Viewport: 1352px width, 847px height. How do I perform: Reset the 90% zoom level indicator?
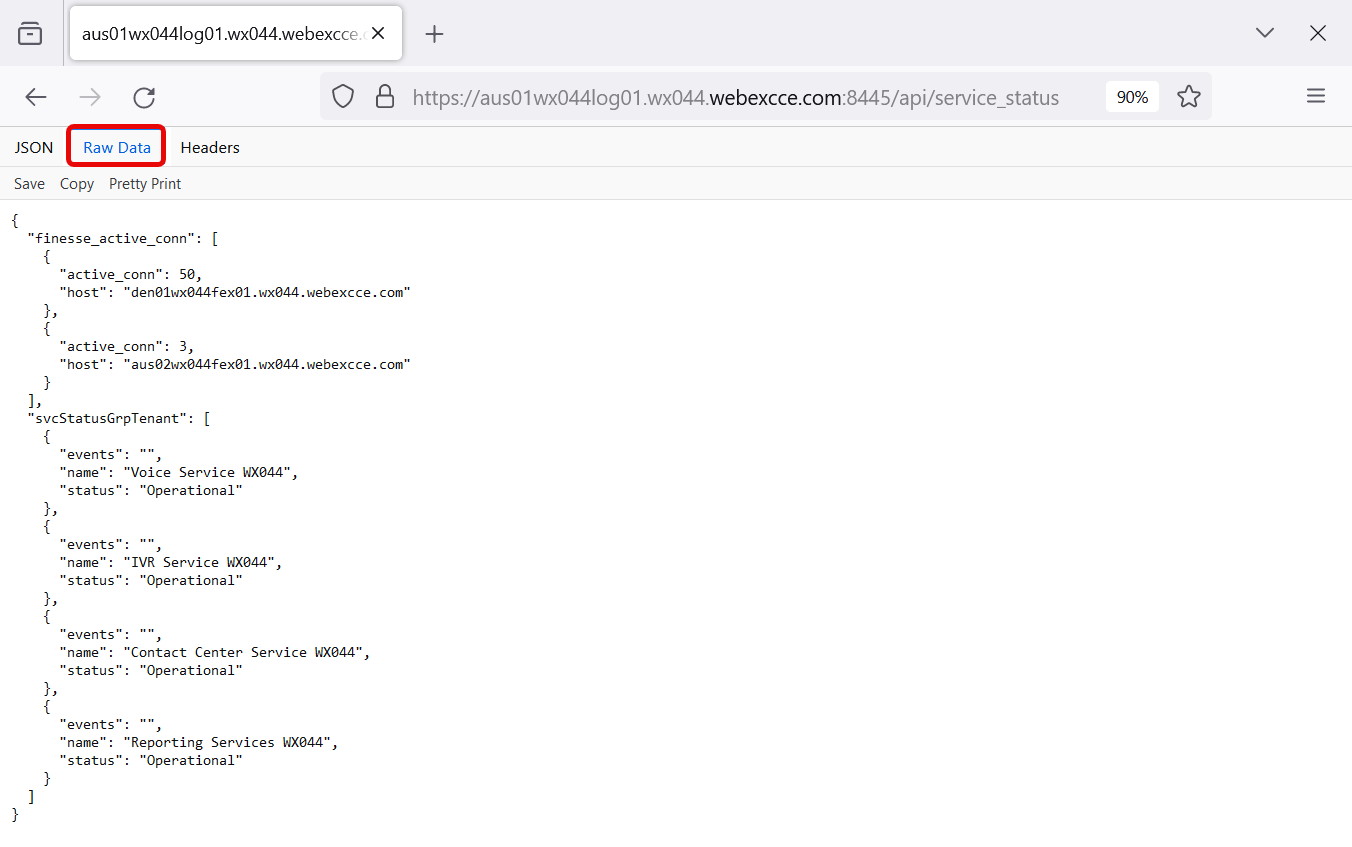coord(1132,97)
